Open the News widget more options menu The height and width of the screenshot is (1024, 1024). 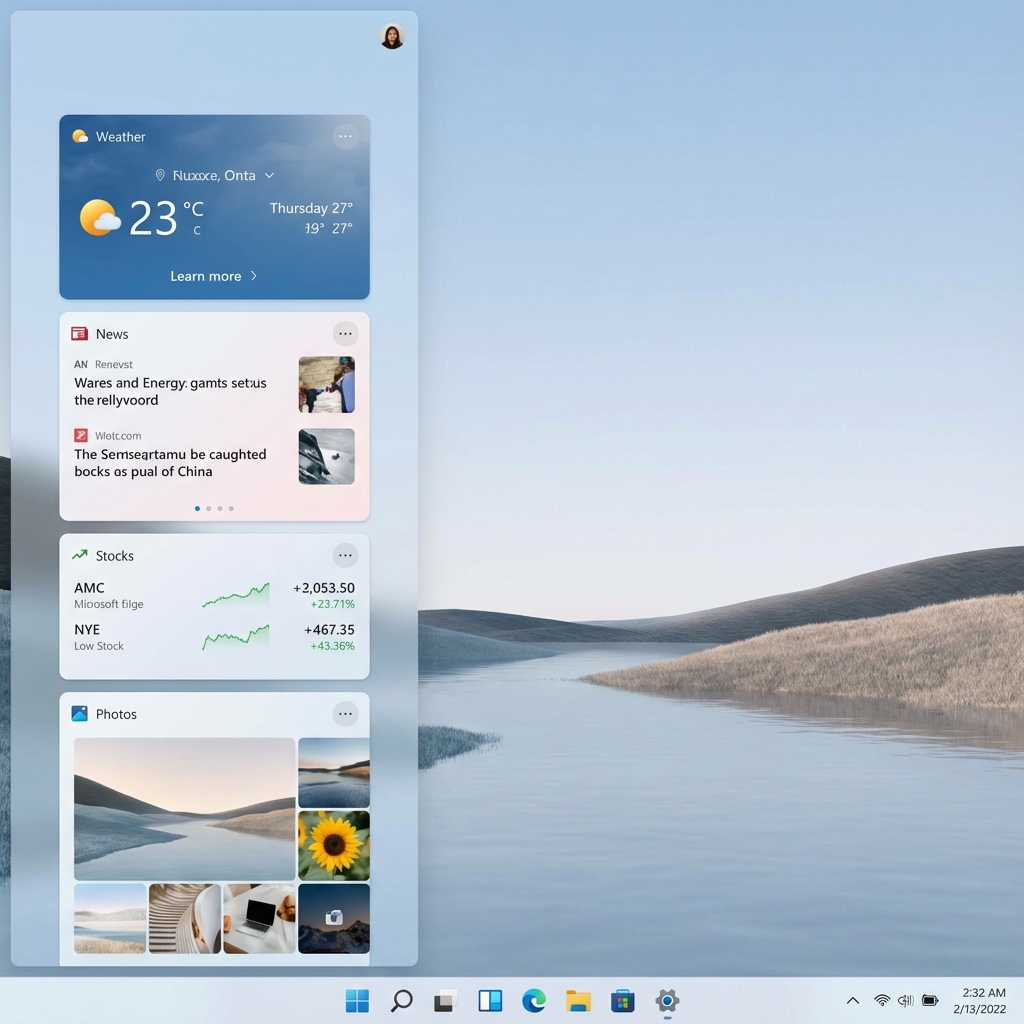(345, 333)
